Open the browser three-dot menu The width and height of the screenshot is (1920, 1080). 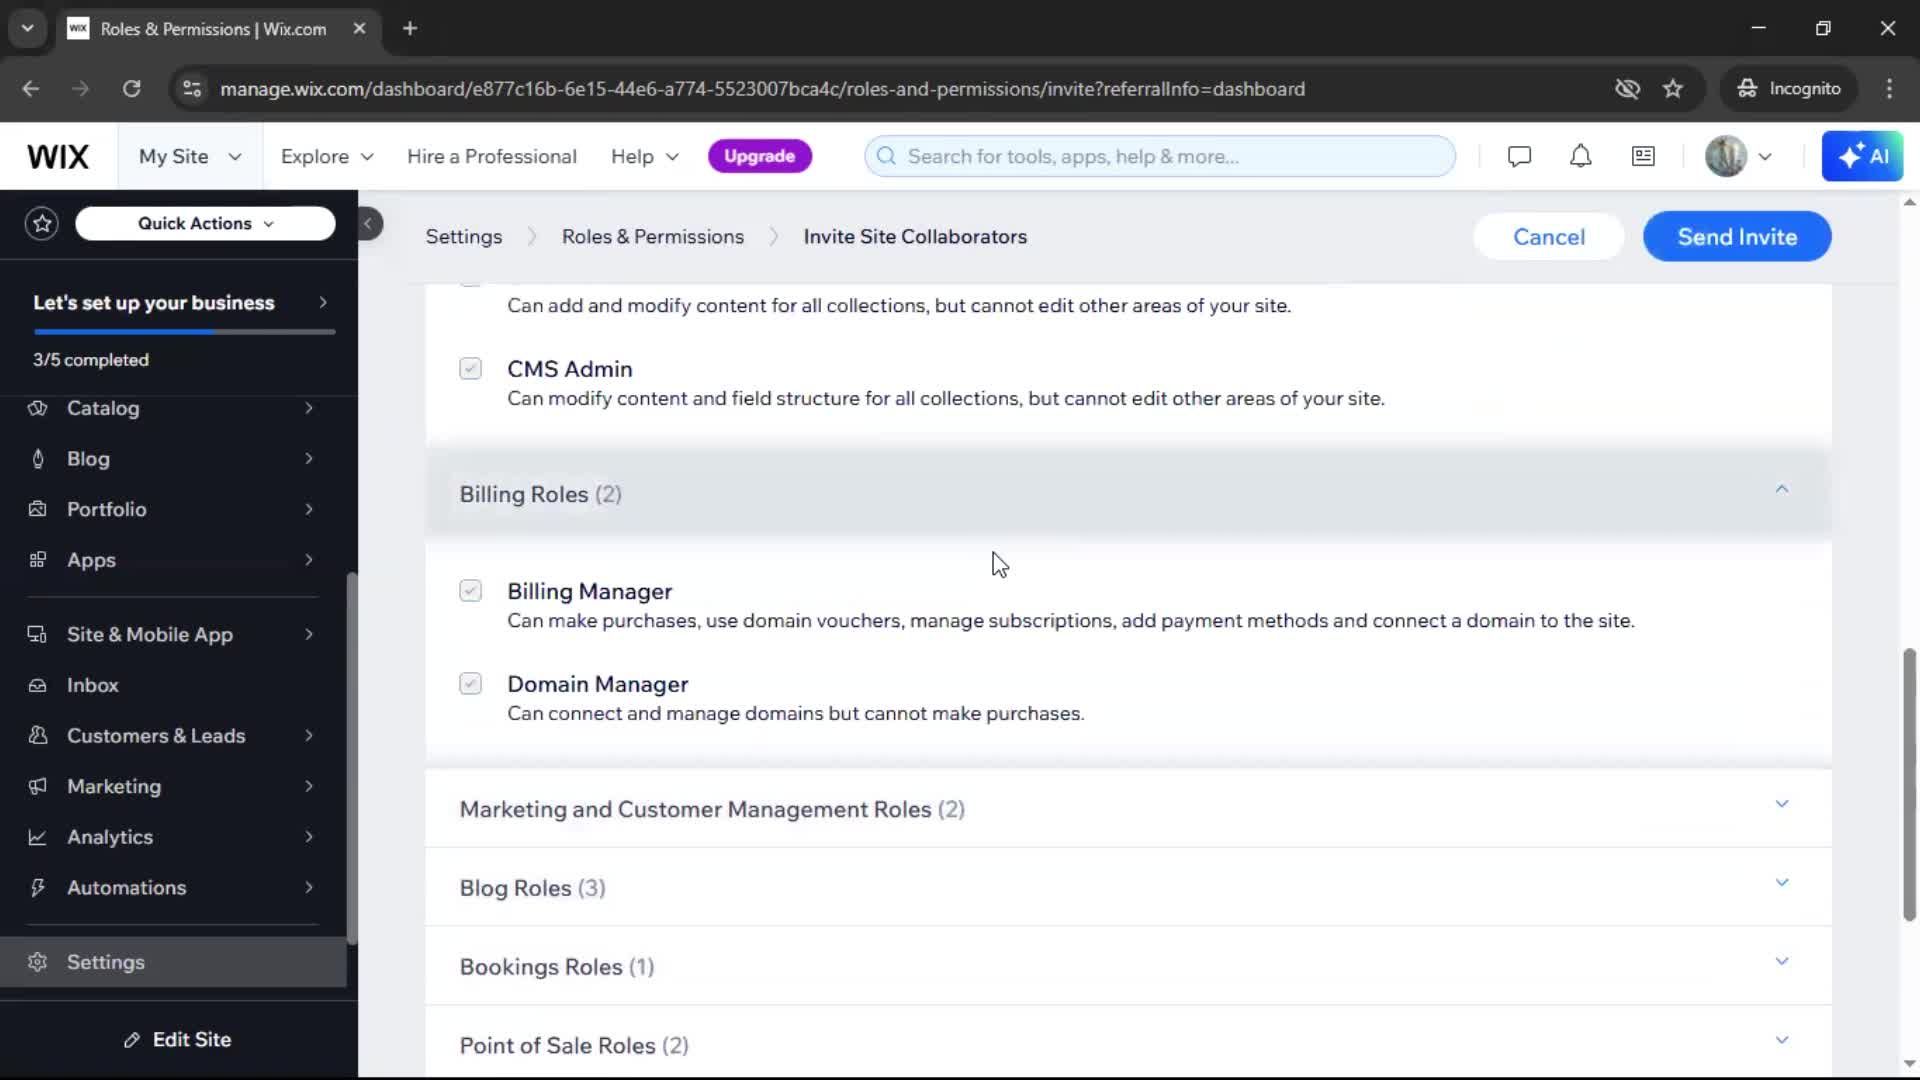[x=1889, y=89]
